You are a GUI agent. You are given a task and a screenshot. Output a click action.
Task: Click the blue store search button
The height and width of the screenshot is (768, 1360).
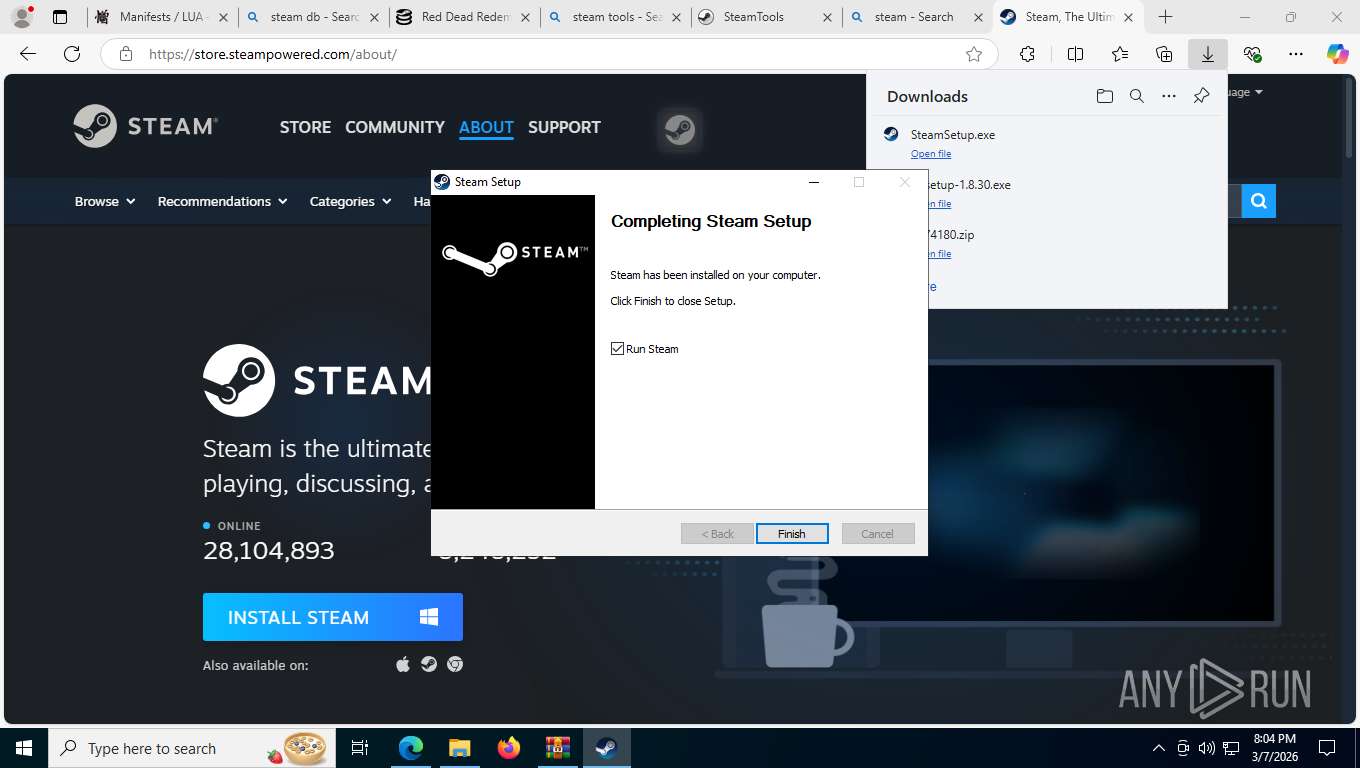[1259, 201]
